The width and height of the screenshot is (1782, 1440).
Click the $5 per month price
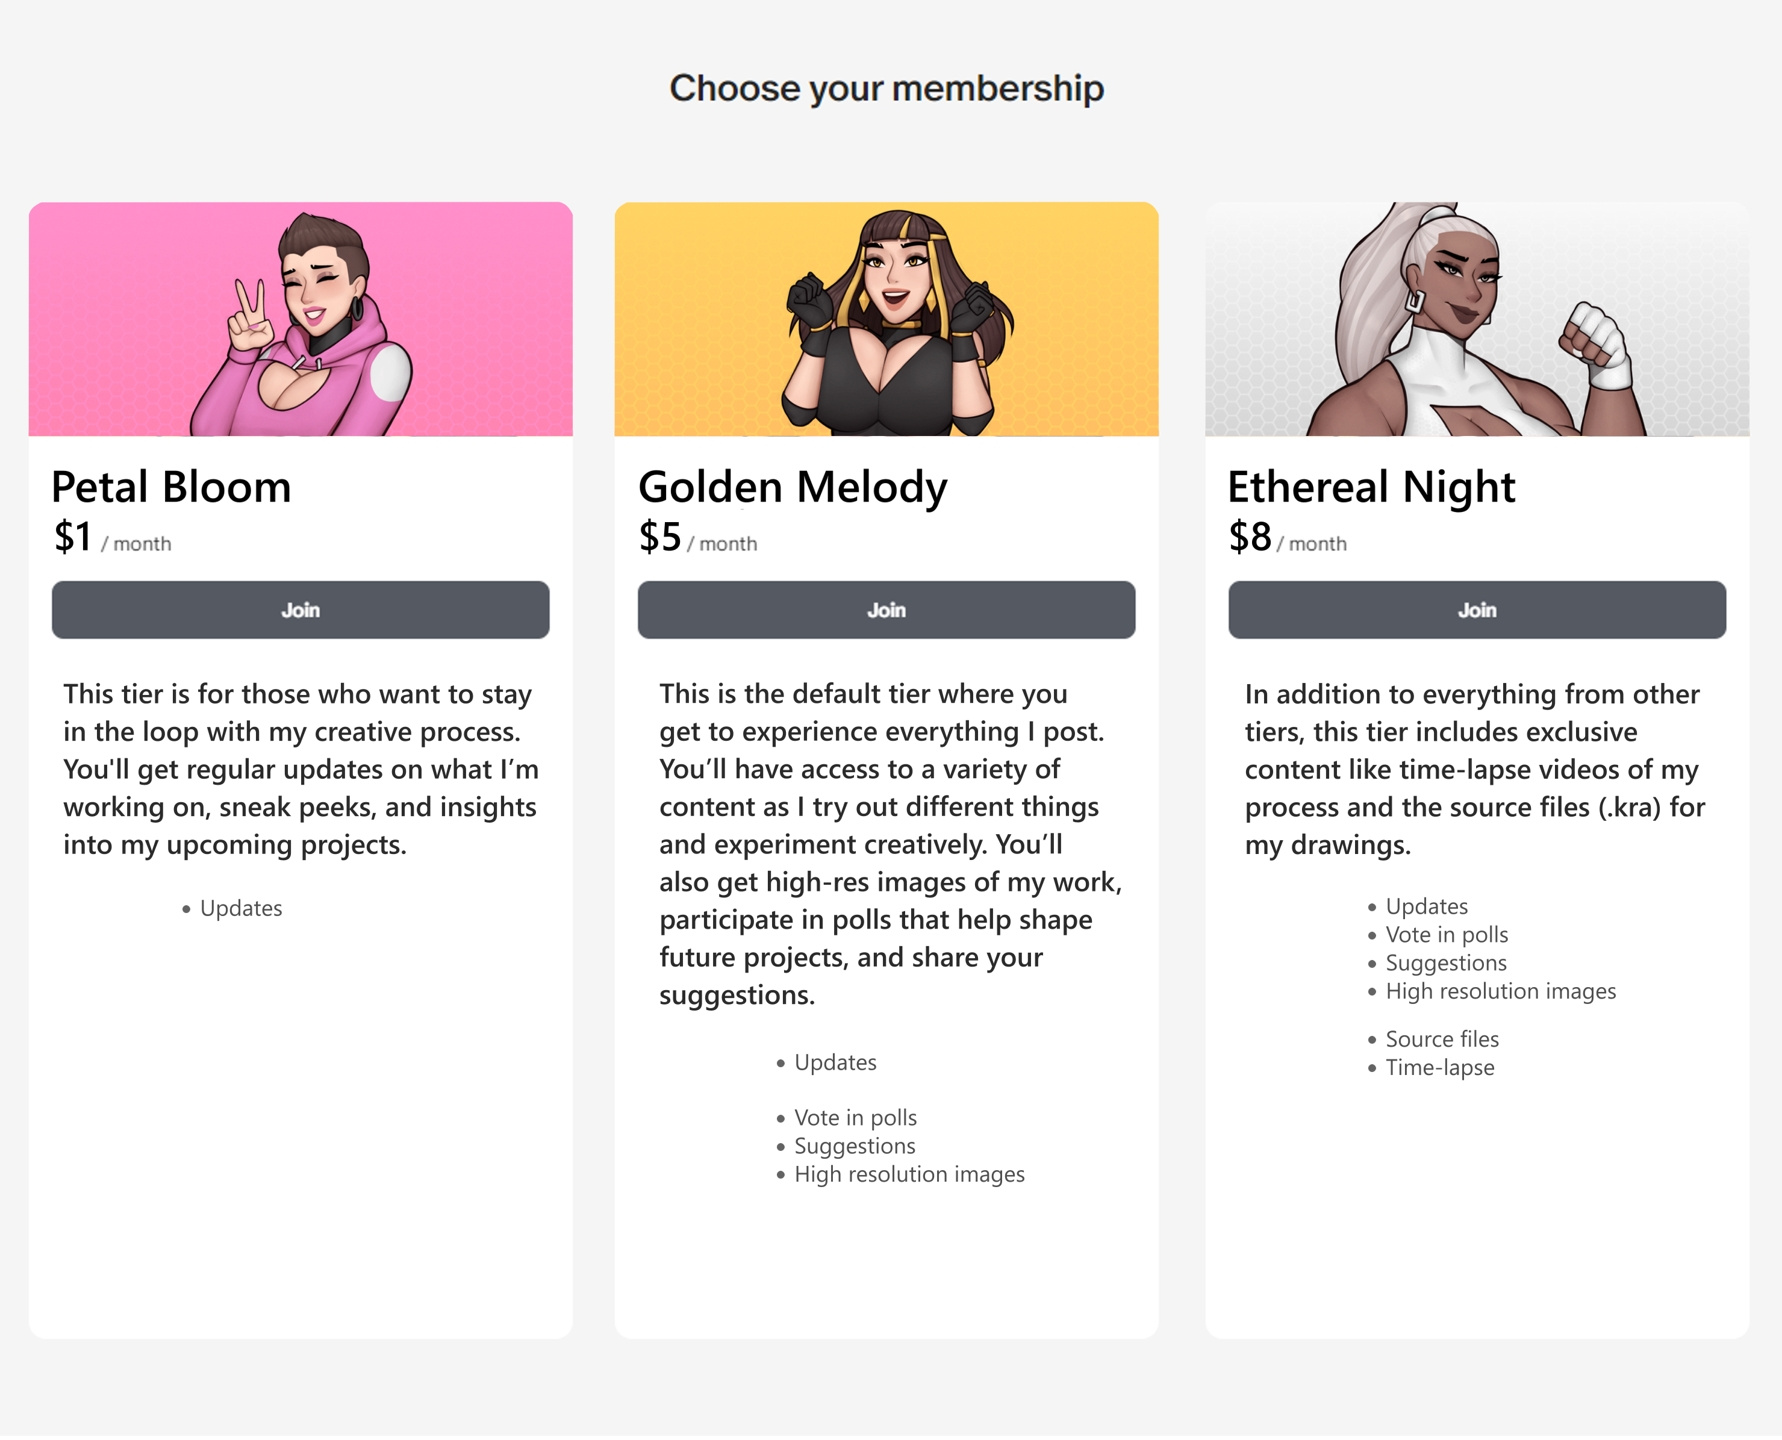[x=698, y=538]
